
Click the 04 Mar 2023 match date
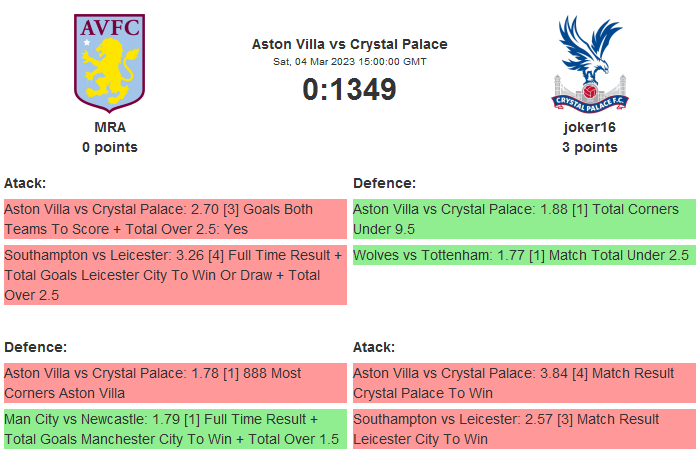349,62
